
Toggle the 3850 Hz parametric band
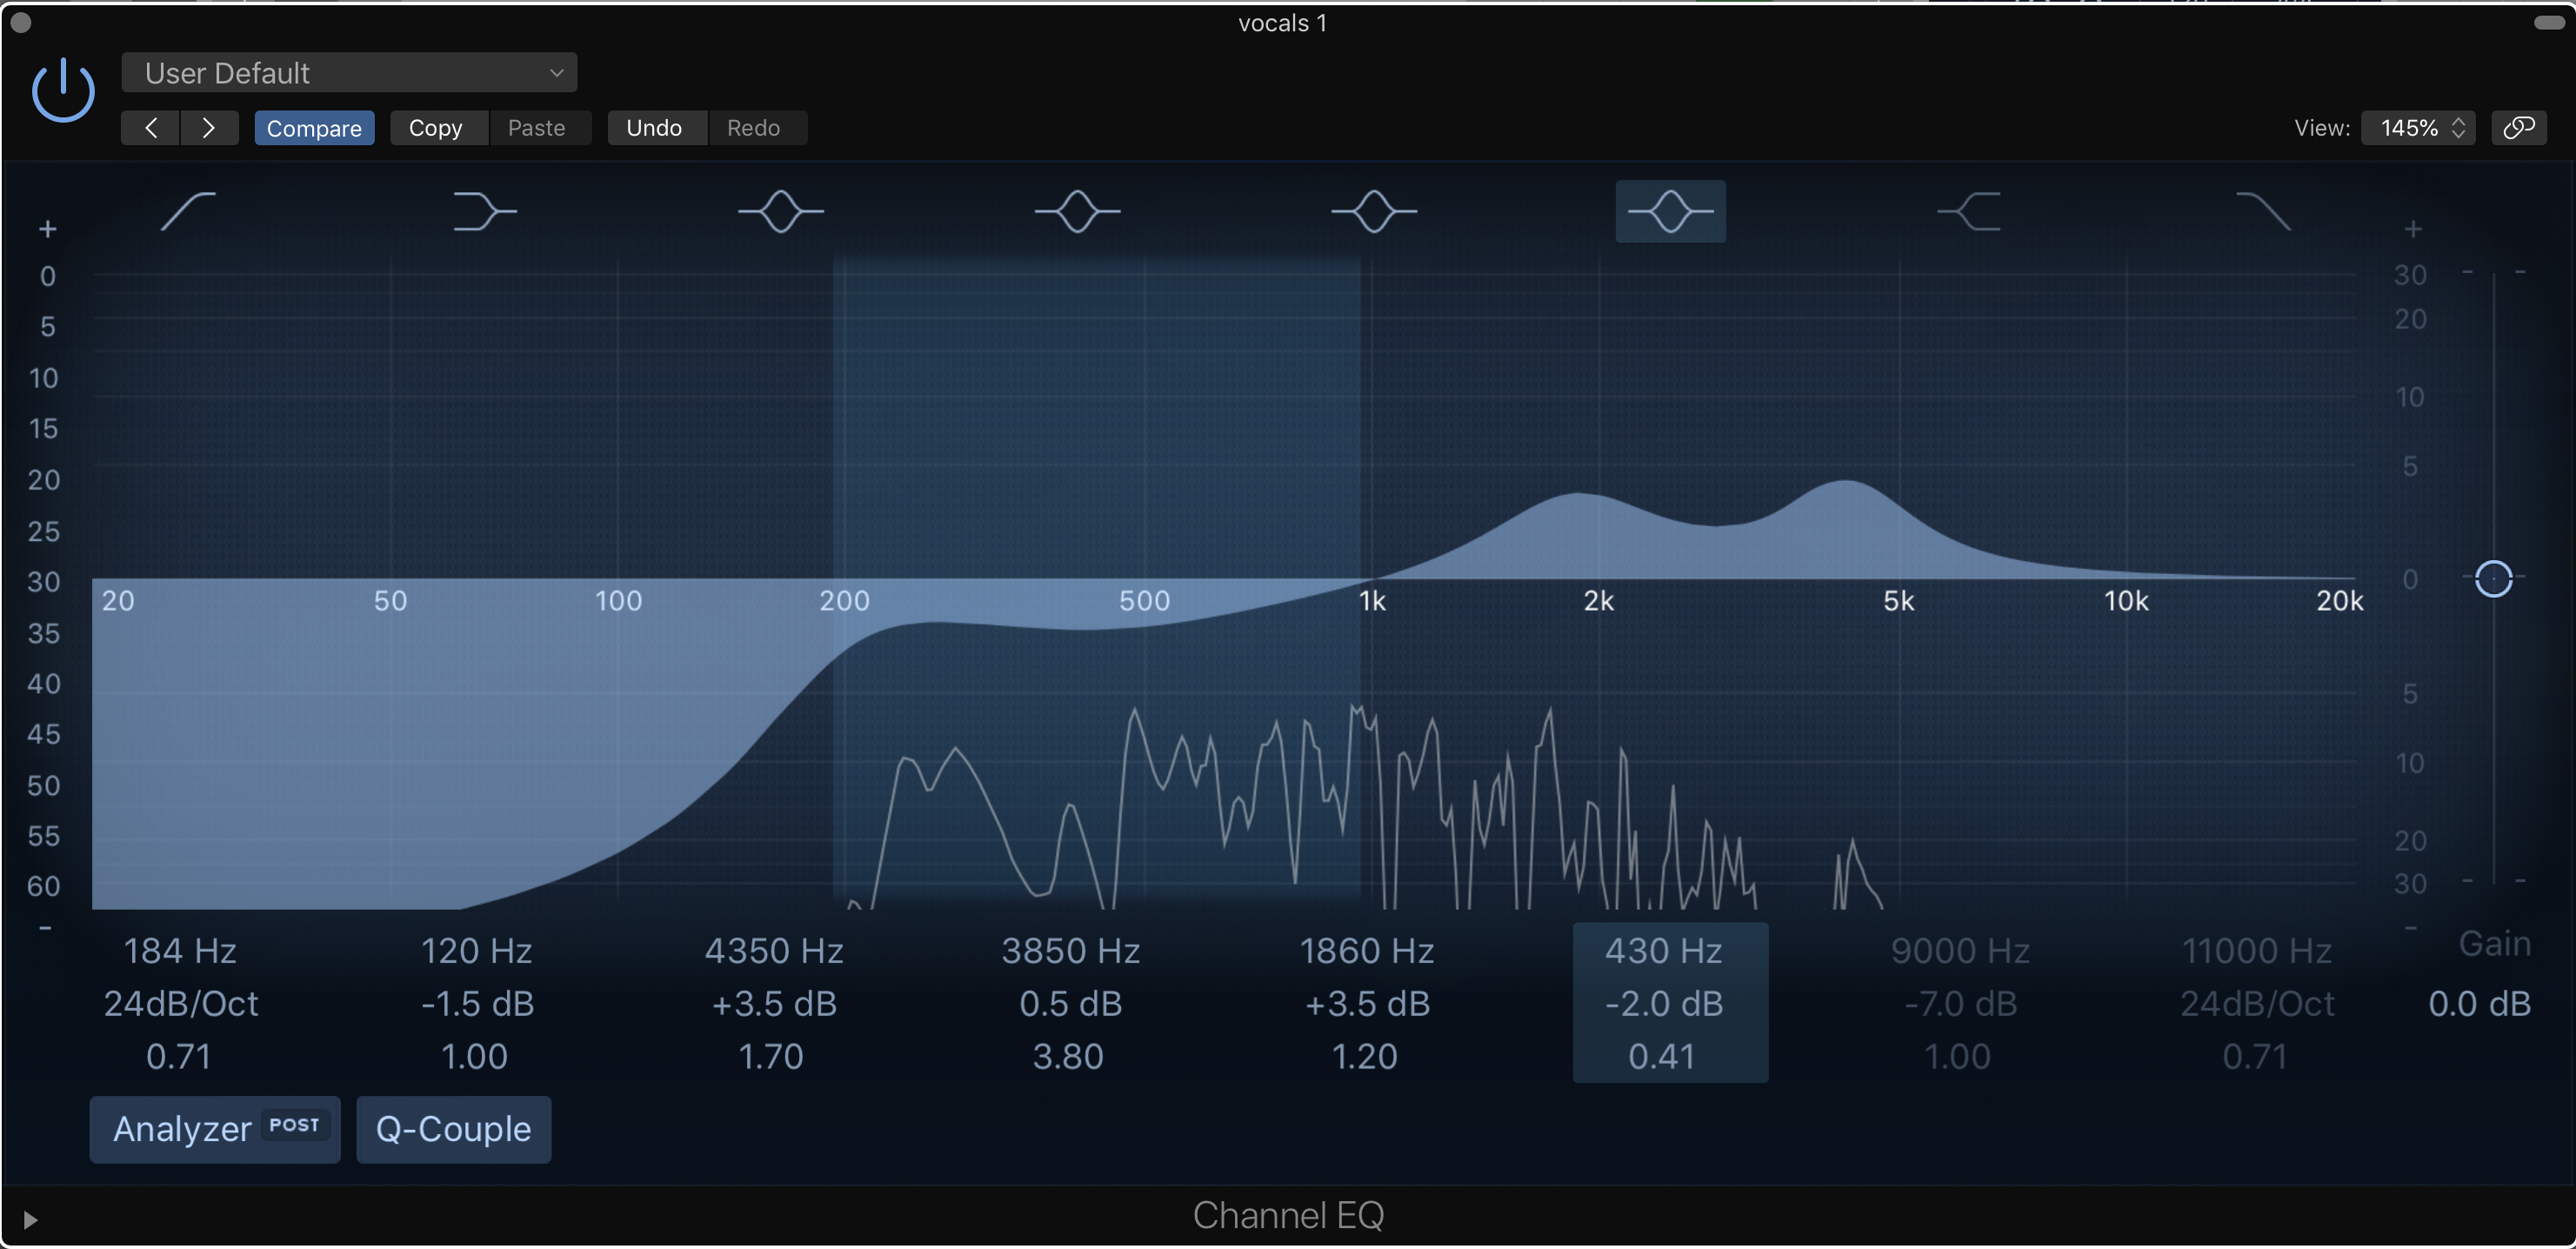click(1077, 211)
